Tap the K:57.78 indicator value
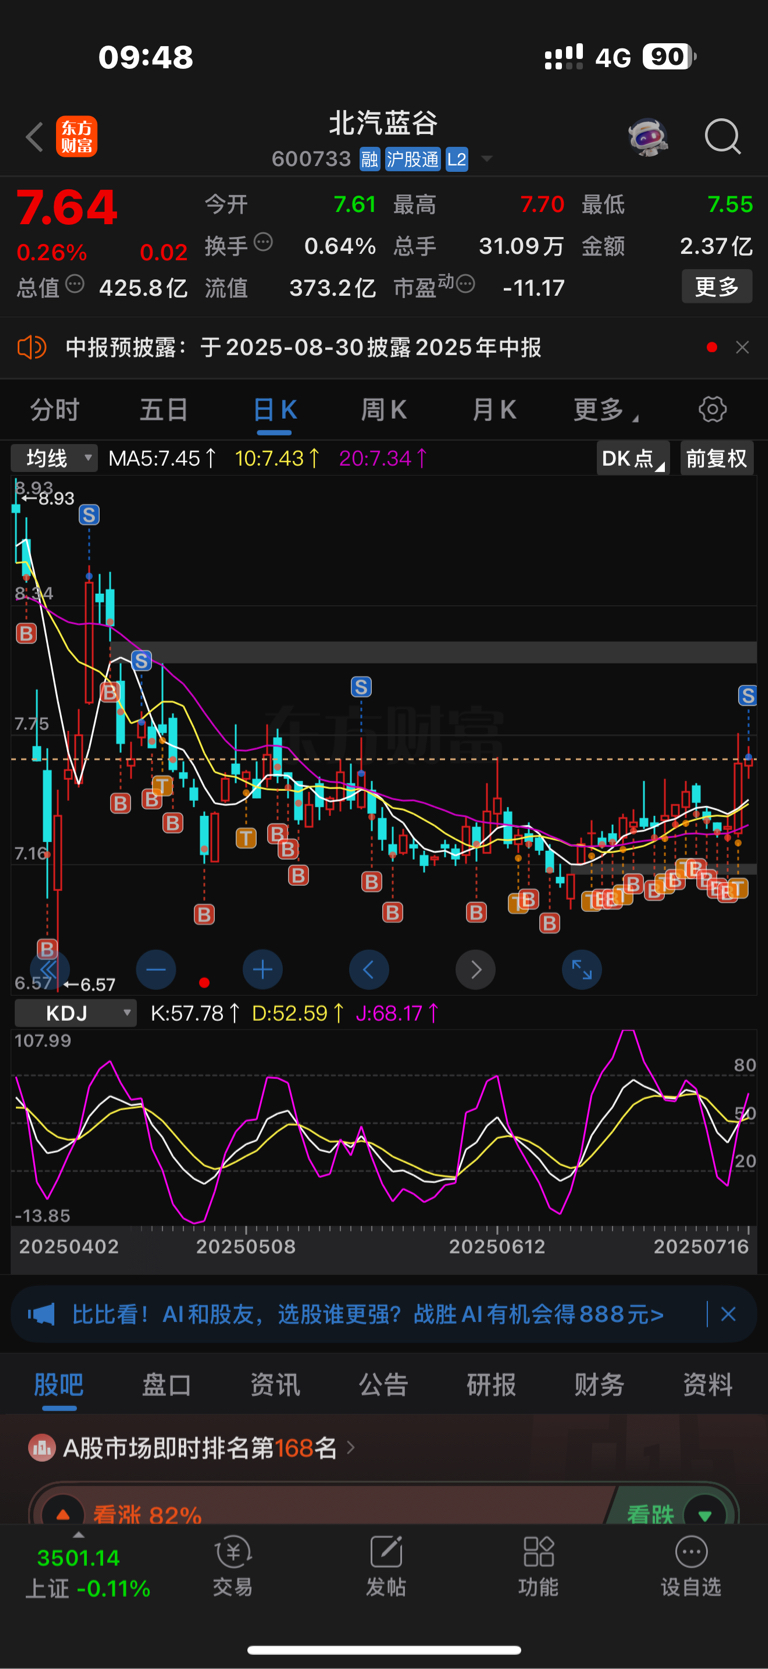 [x=195, y=1013]
